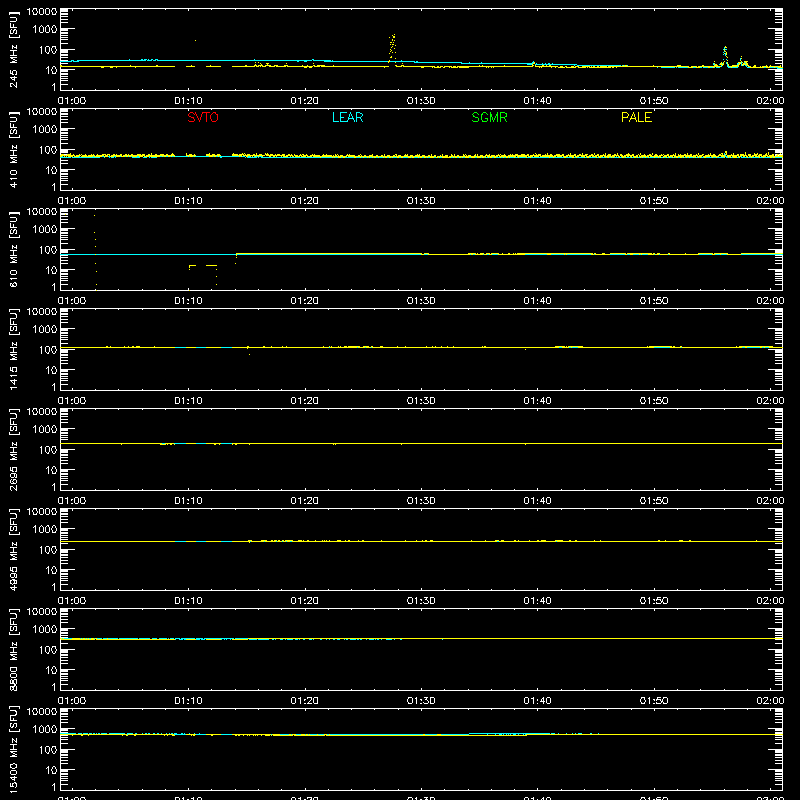This screenshot has height=800, width=800.
Task: Click 01:30 time label under 245 MHz plot
Action: tap(421, 101)
